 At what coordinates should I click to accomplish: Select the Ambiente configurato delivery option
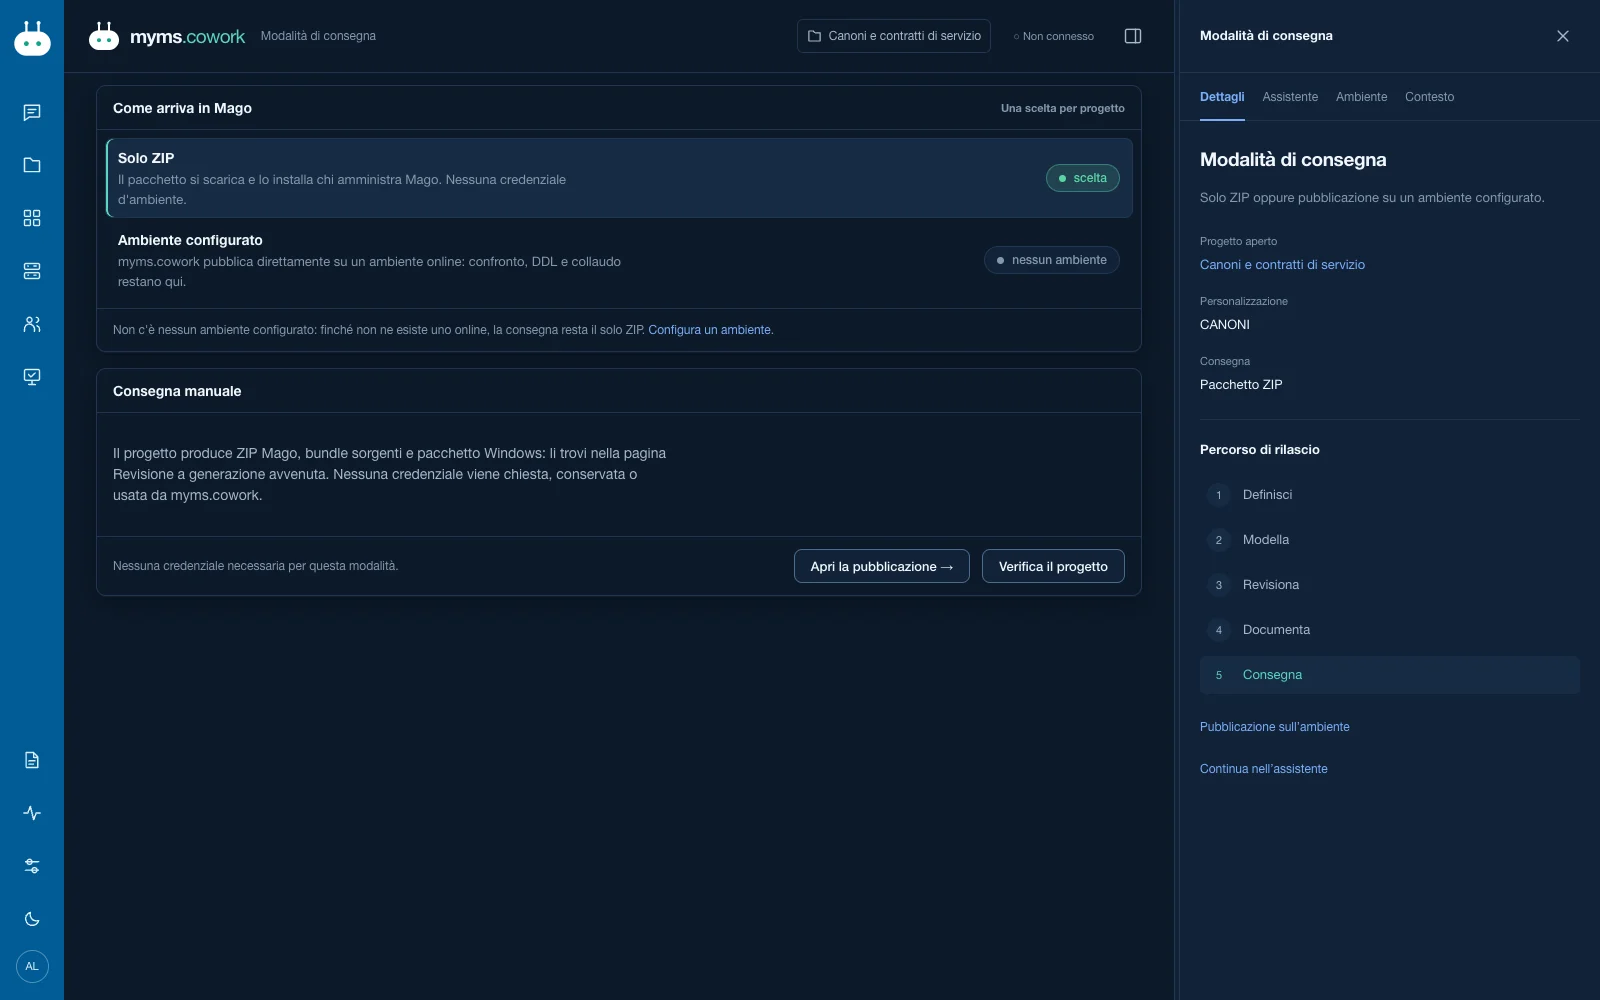619,260
